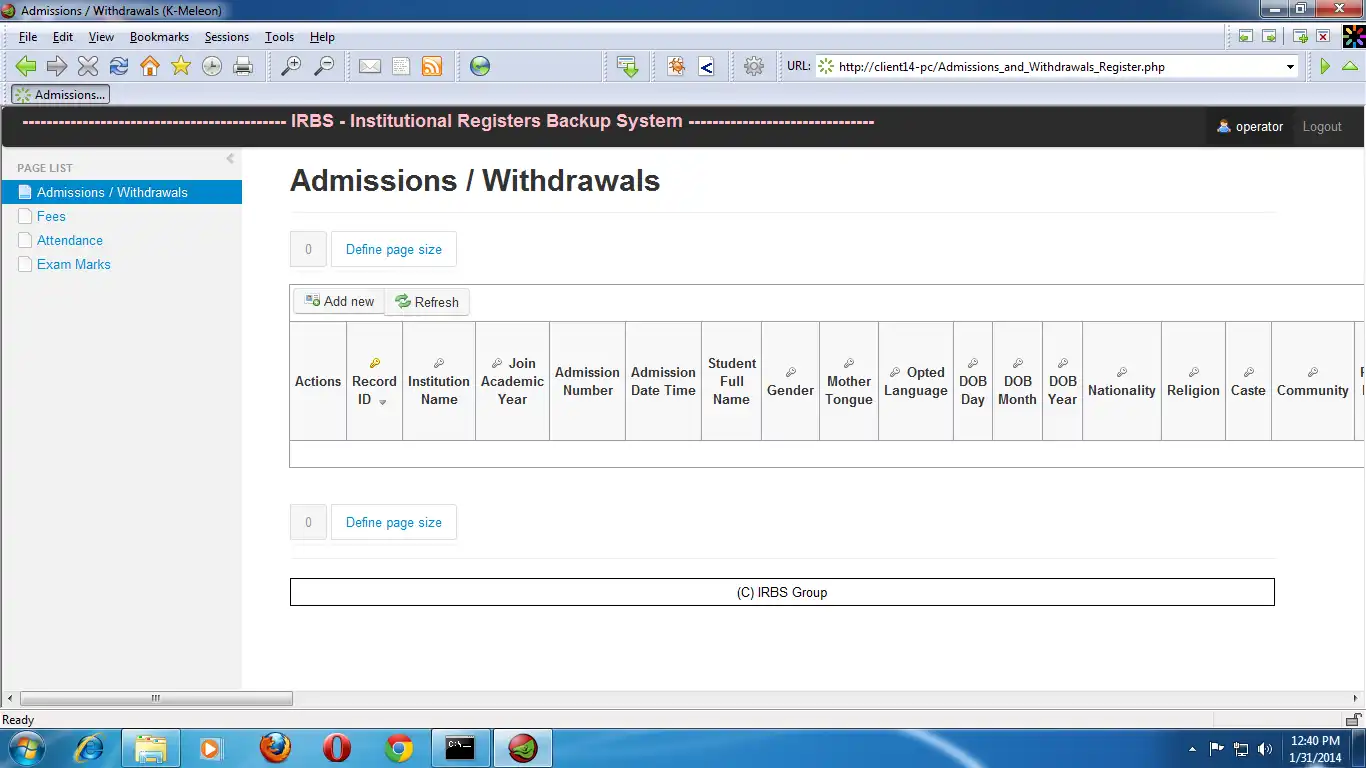Open the Tools menu
The image size is (1366, 768).
click(279, 37)
